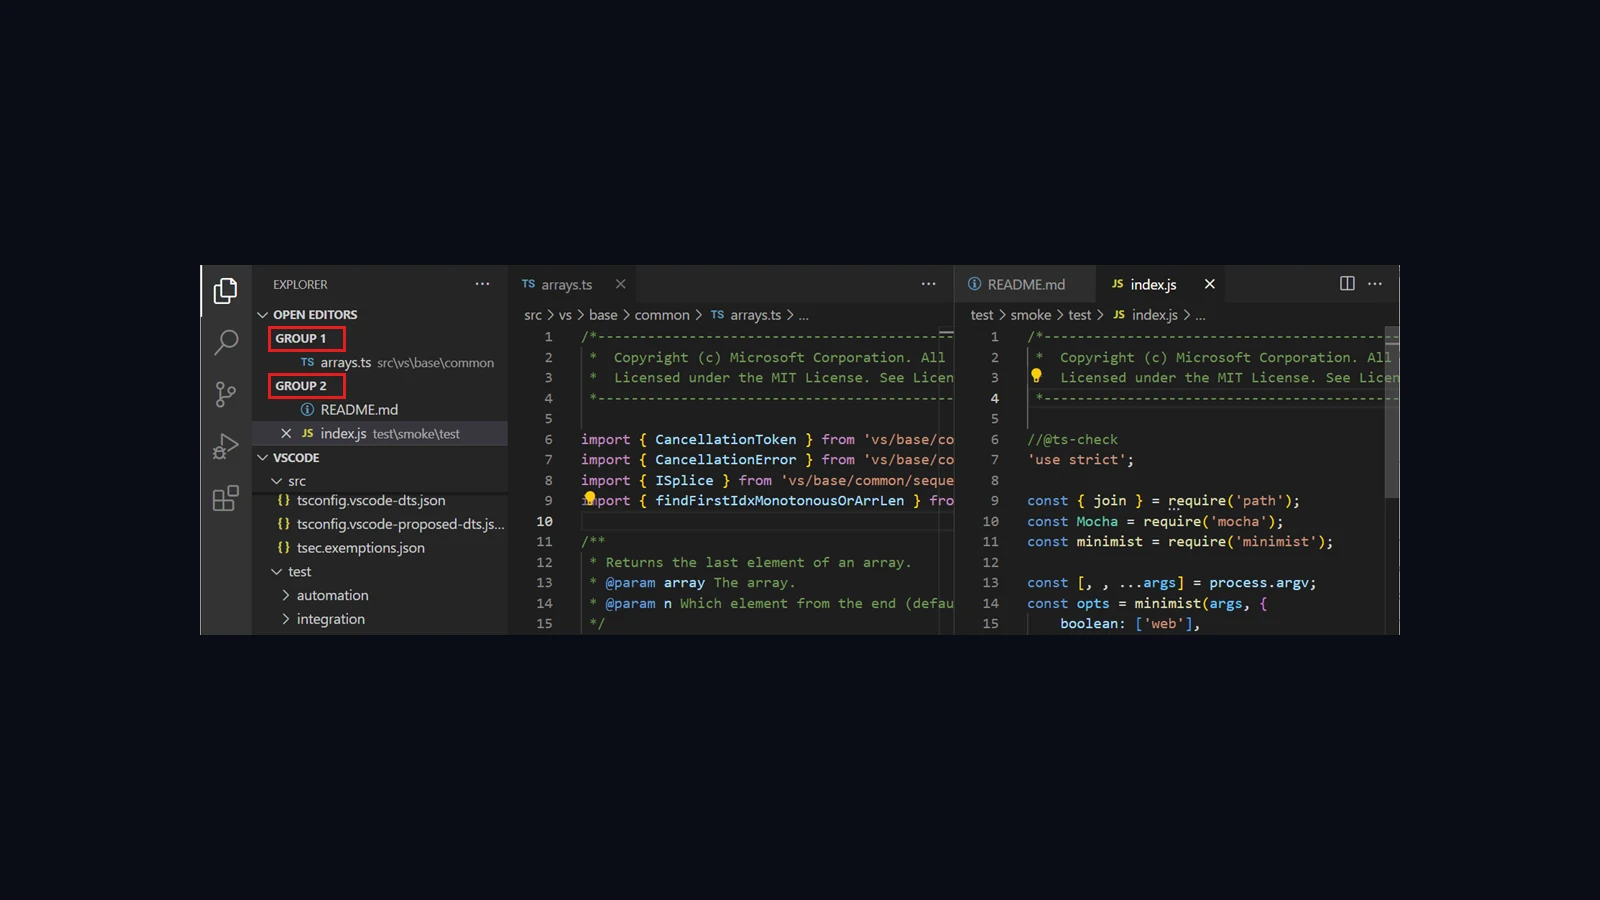Click 'minimist(args, {' on line 14
Image resolution: width=1600 pixels, height=900 pixels.
click(1200, 604)
